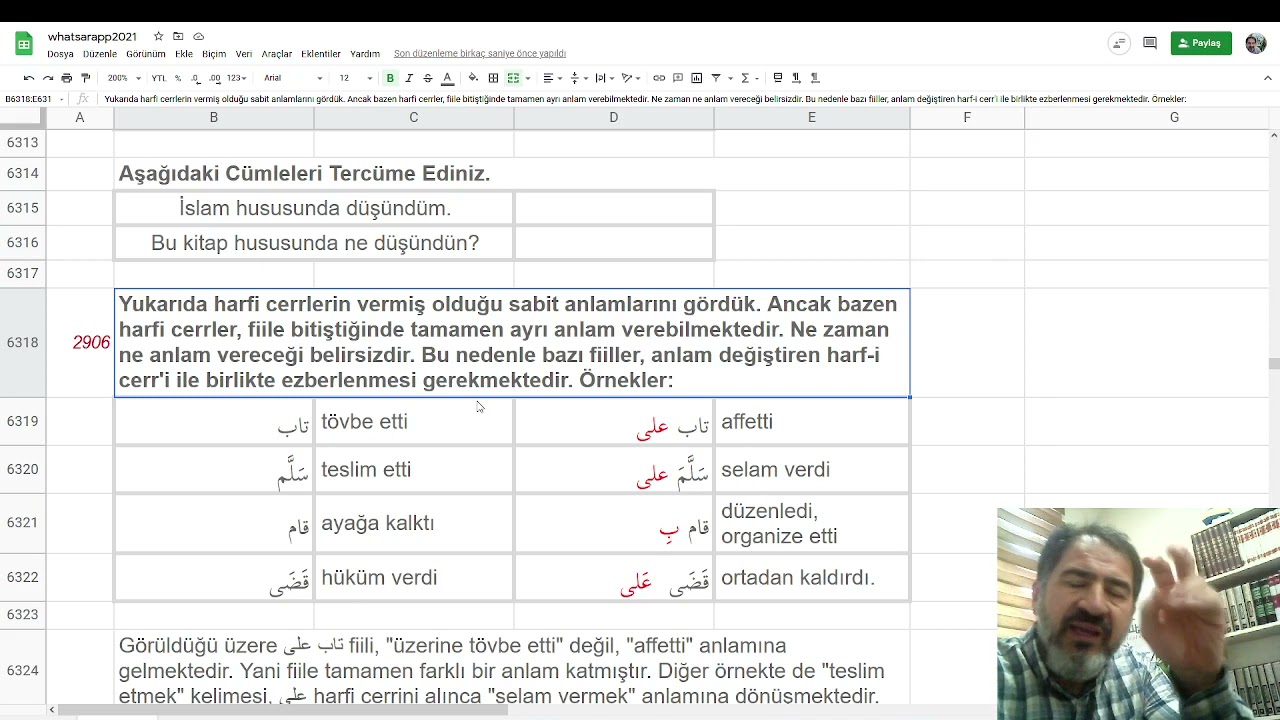Open the Google account avatar
The width and height of the screenshot is (1280, 720).
coord(1256,43)
